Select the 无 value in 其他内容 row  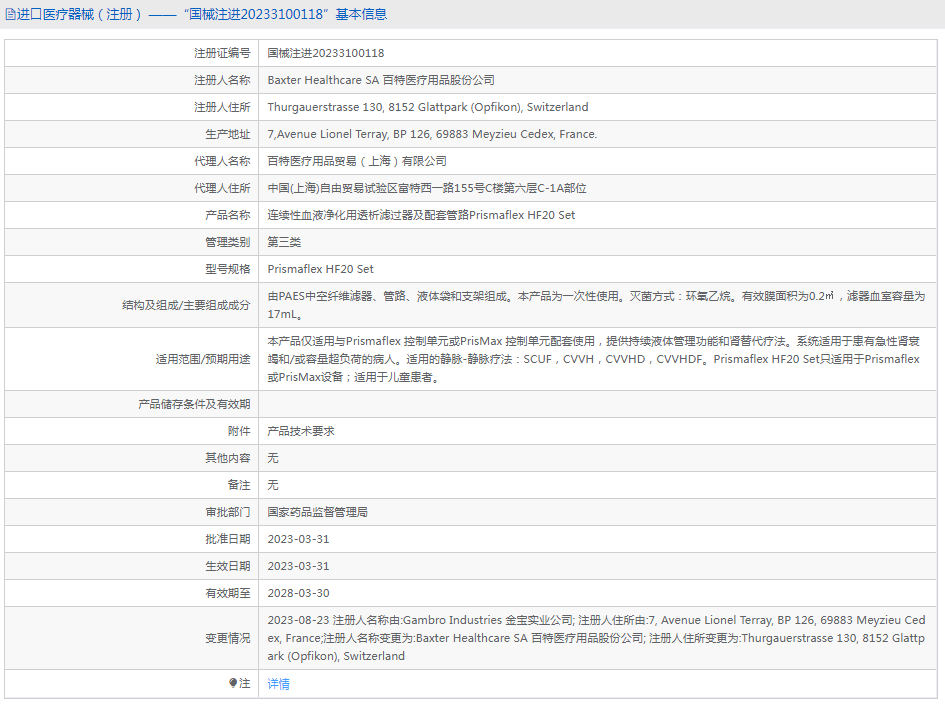click(273, 459)
